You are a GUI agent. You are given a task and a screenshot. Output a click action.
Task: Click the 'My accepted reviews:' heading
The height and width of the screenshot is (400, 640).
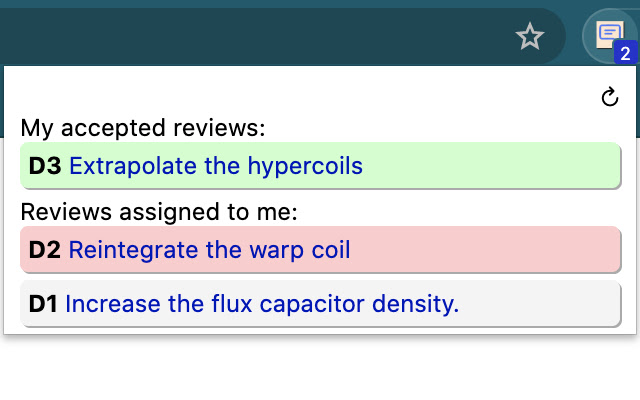coord(143,128)
